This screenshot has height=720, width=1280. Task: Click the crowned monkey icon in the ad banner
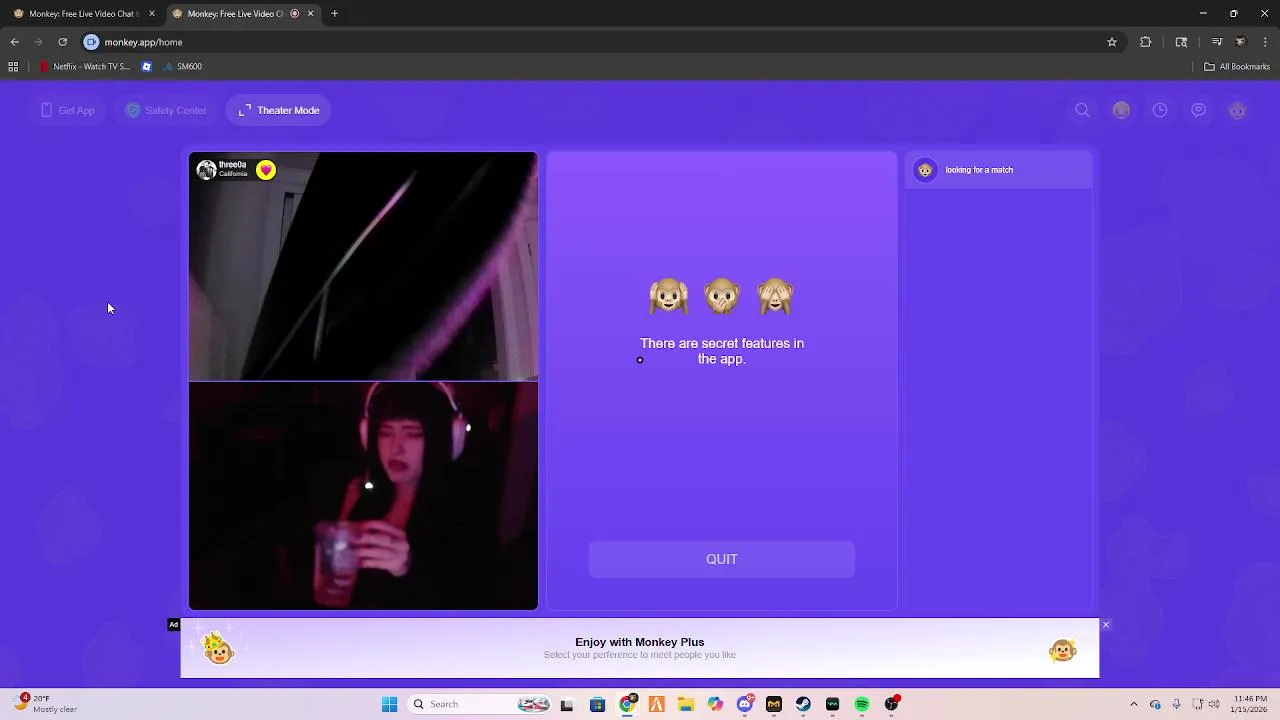[x=218, y=649]
